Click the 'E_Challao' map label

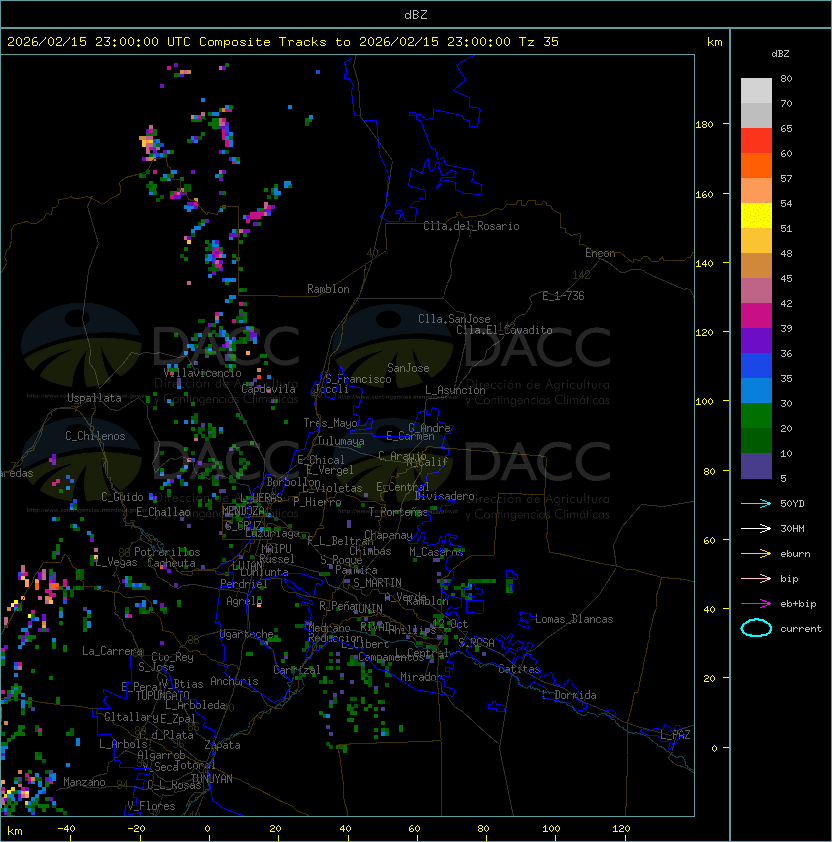coord(163,512)
